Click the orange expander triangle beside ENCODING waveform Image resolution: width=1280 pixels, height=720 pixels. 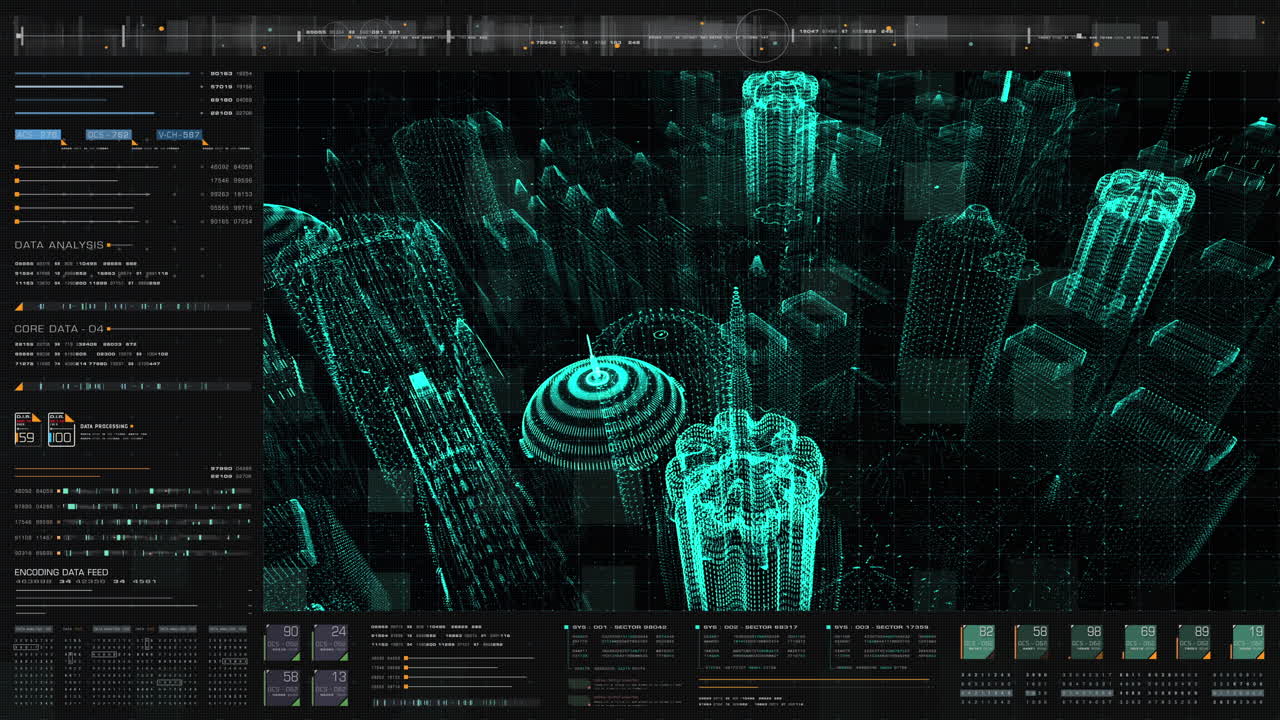point(19,389)
